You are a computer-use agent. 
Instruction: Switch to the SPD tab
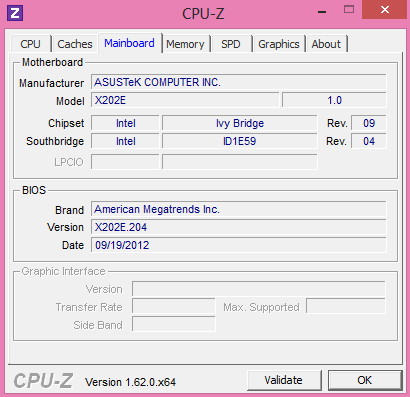point(231,44)
